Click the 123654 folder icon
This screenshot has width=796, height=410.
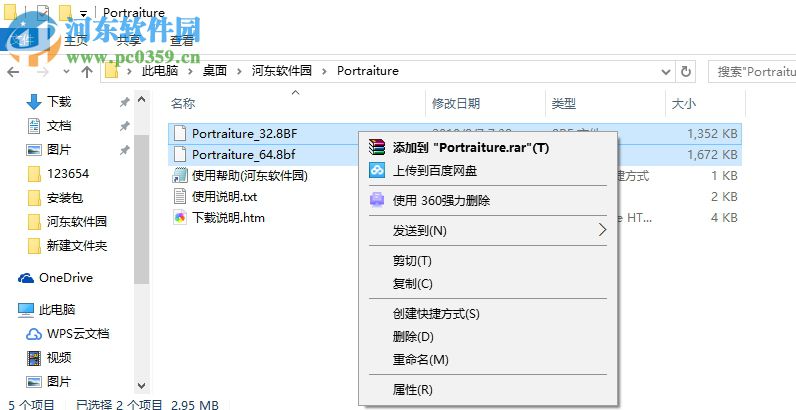click(x=34, y=174)
